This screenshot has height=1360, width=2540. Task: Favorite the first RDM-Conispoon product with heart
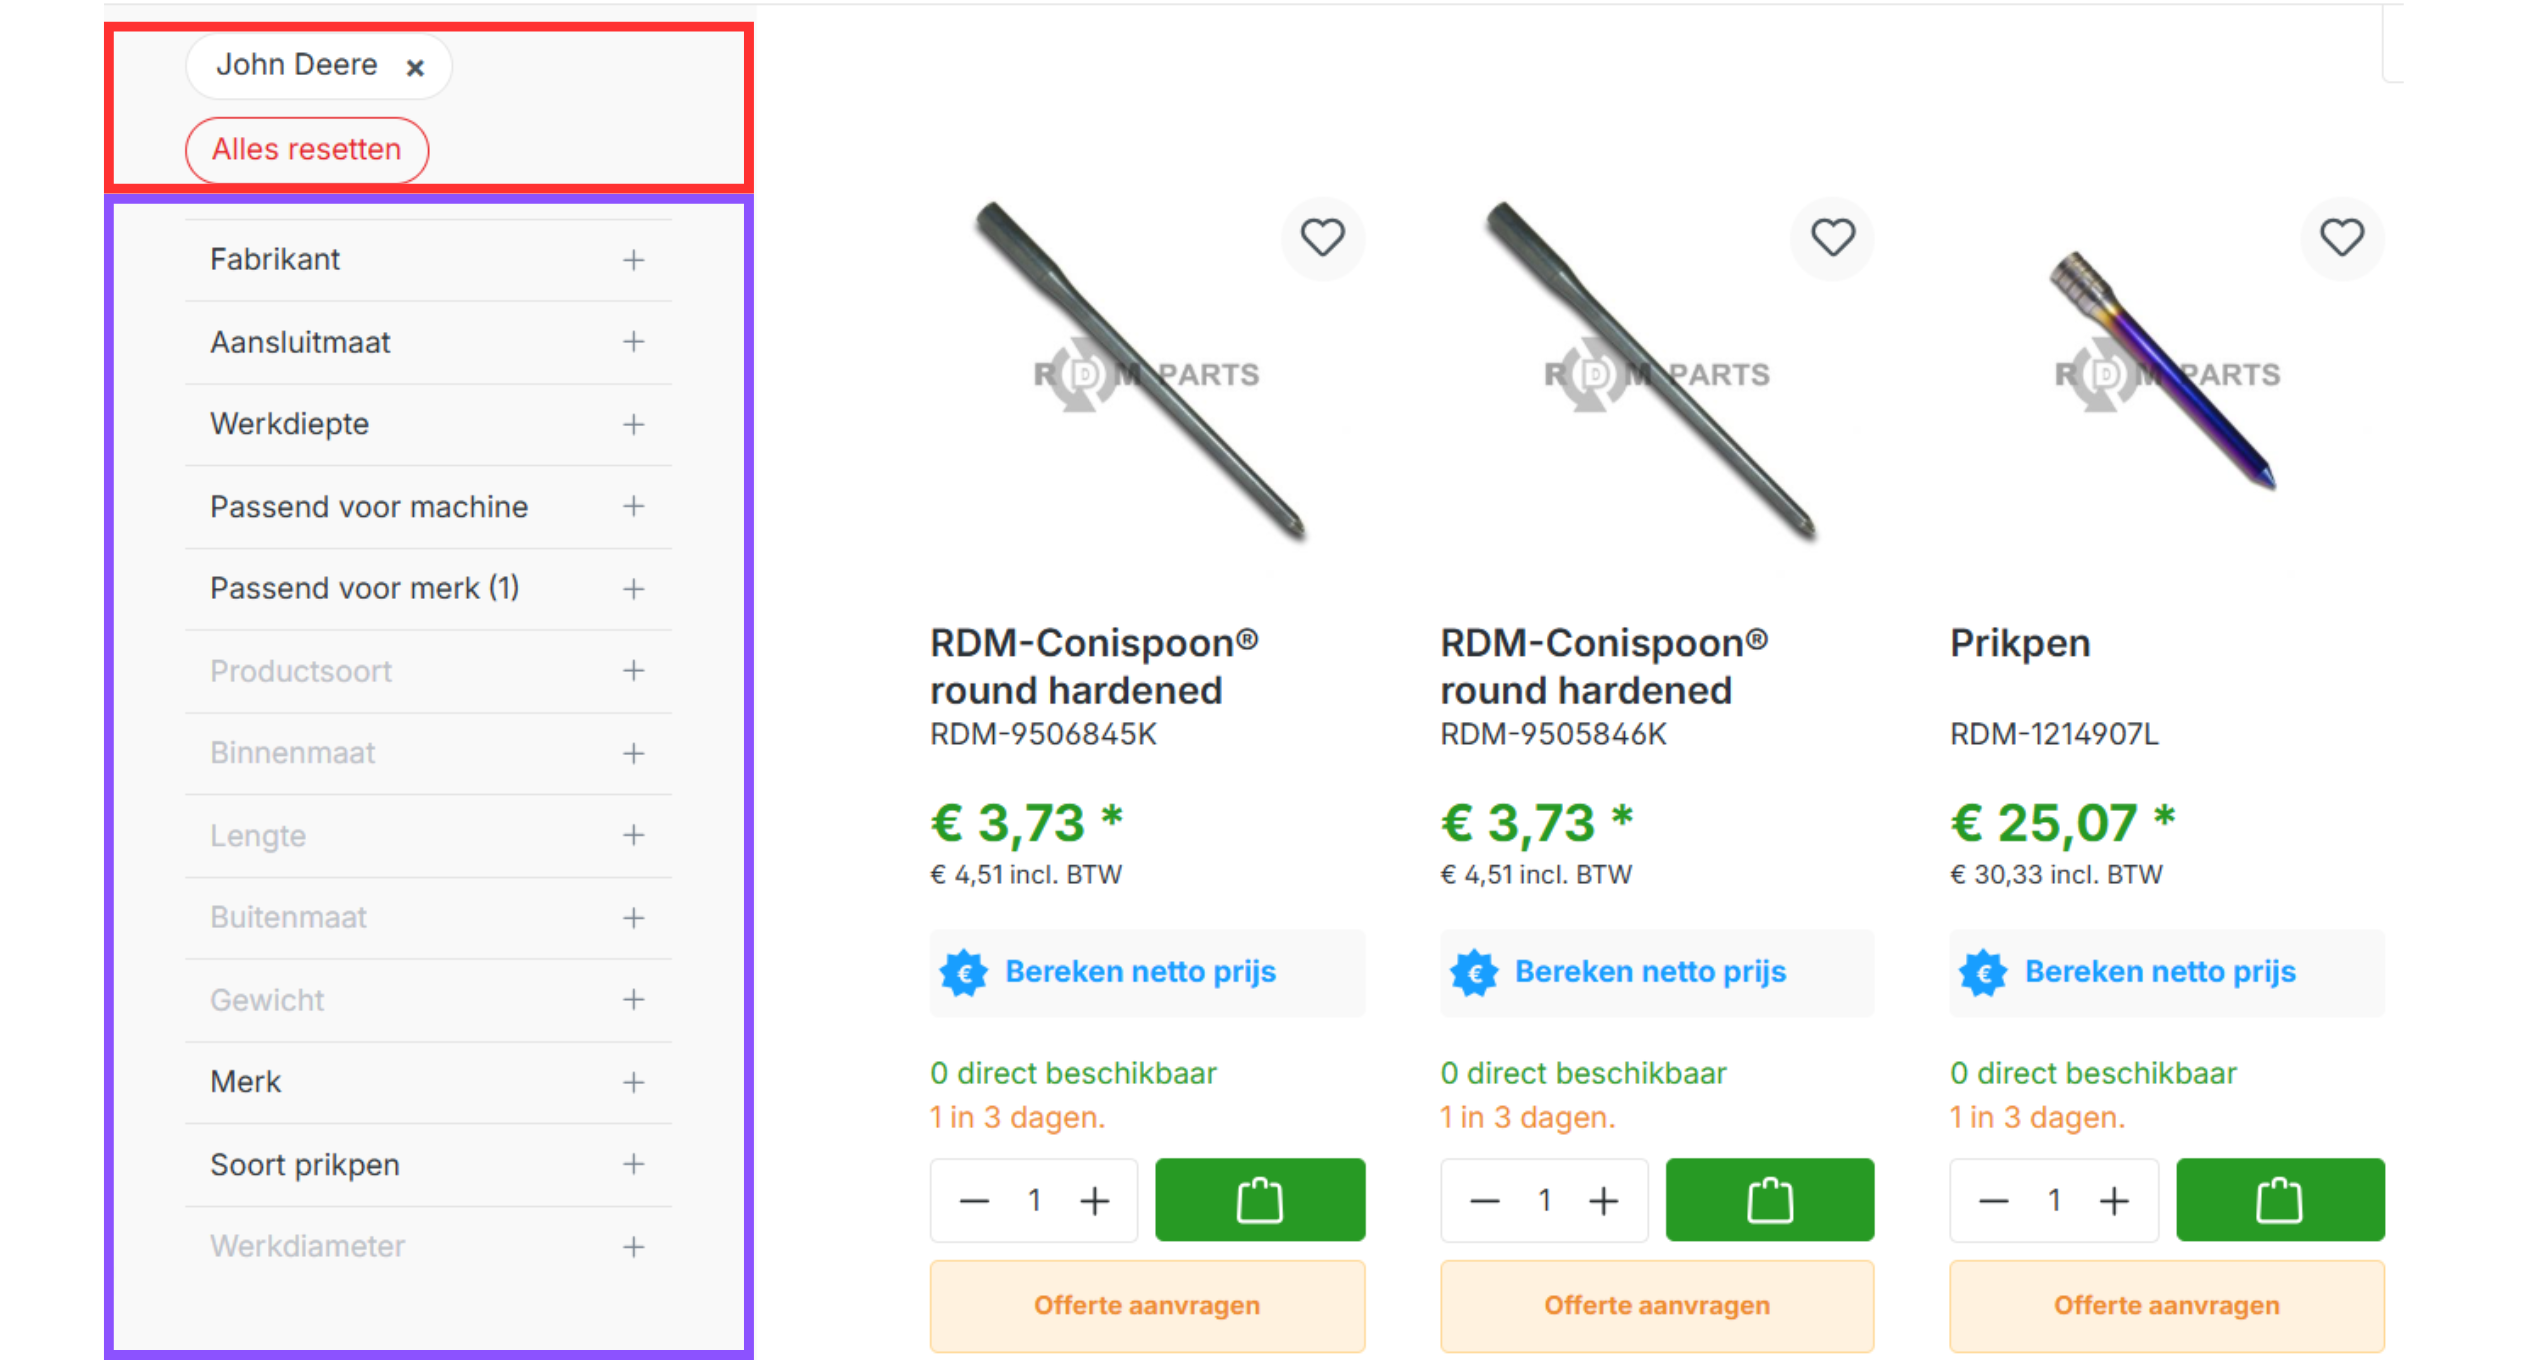1322,238
